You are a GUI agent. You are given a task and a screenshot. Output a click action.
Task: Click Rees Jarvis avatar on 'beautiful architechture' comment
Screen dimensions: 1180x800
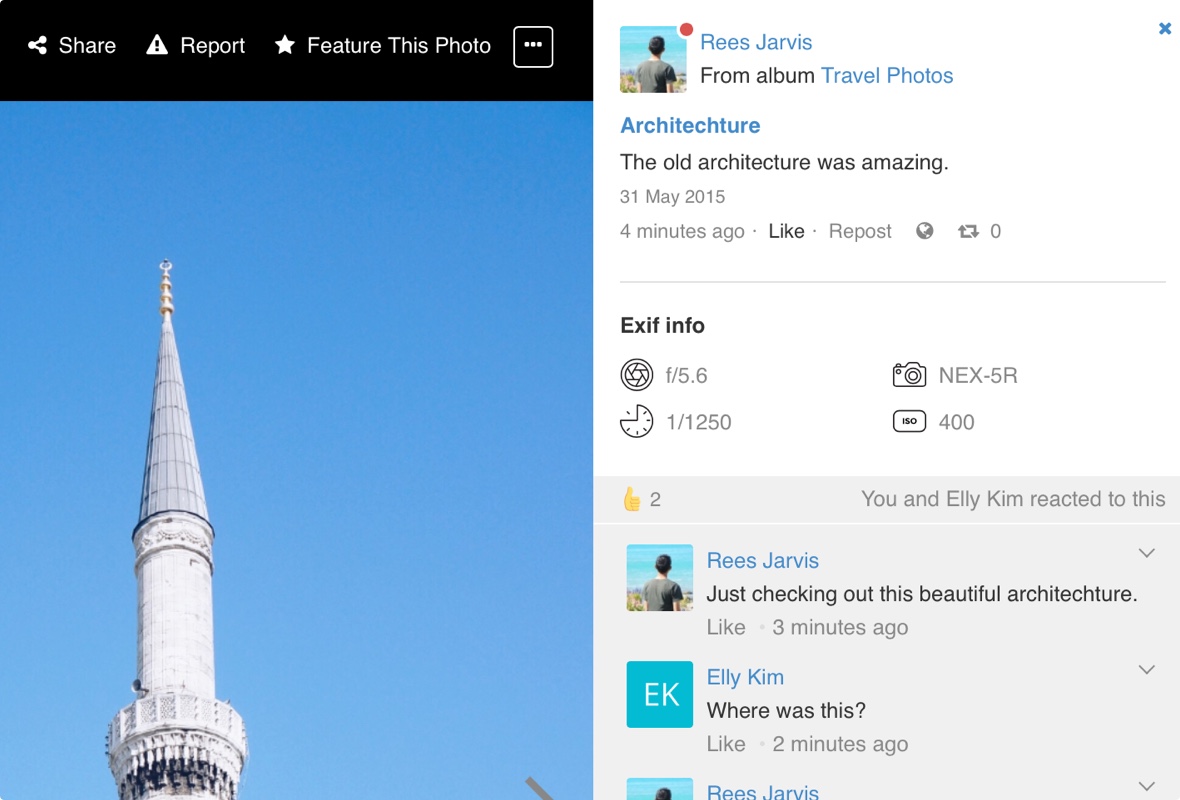[660, 577]
